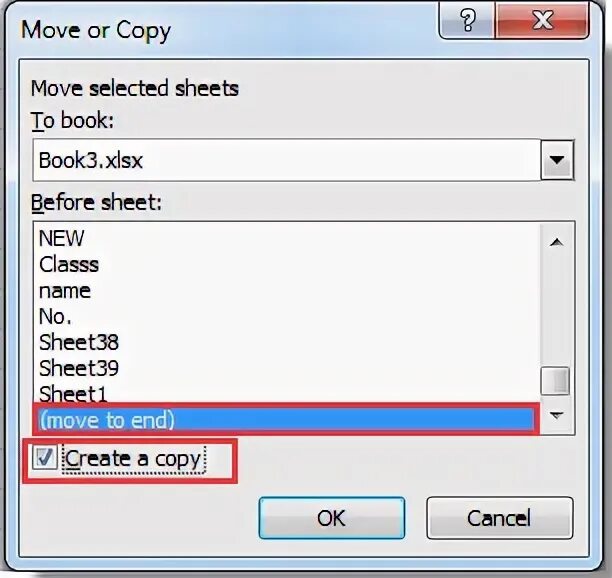Select Classs in the sheet list

point(69,264)
